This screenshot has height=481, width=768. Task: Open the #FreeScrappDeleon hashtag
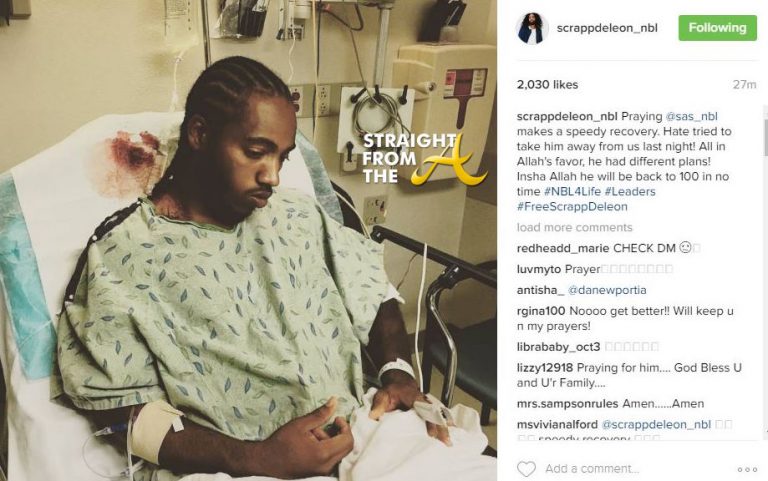click(572, 207)
